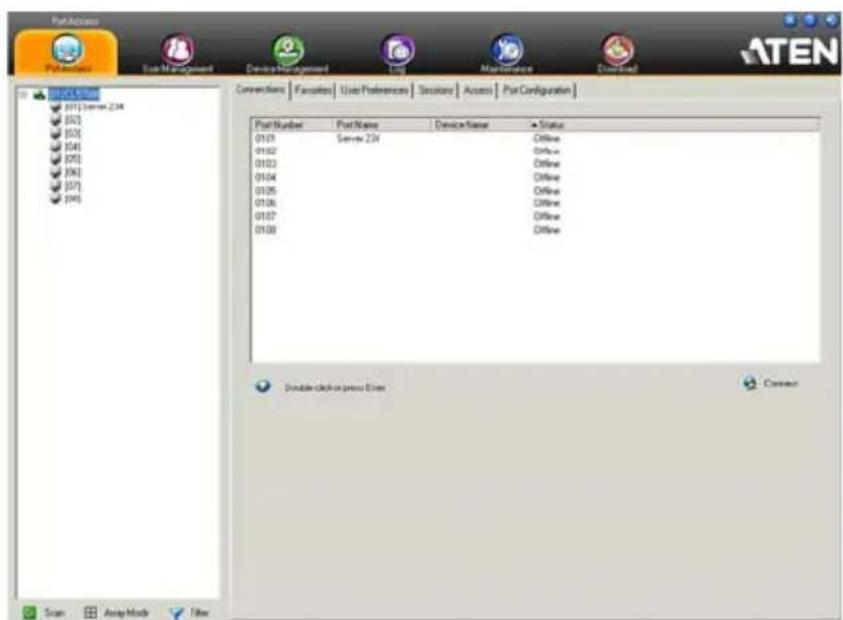Switch to the Favorites tab
The image size is (843, 620).
(313, 90)
